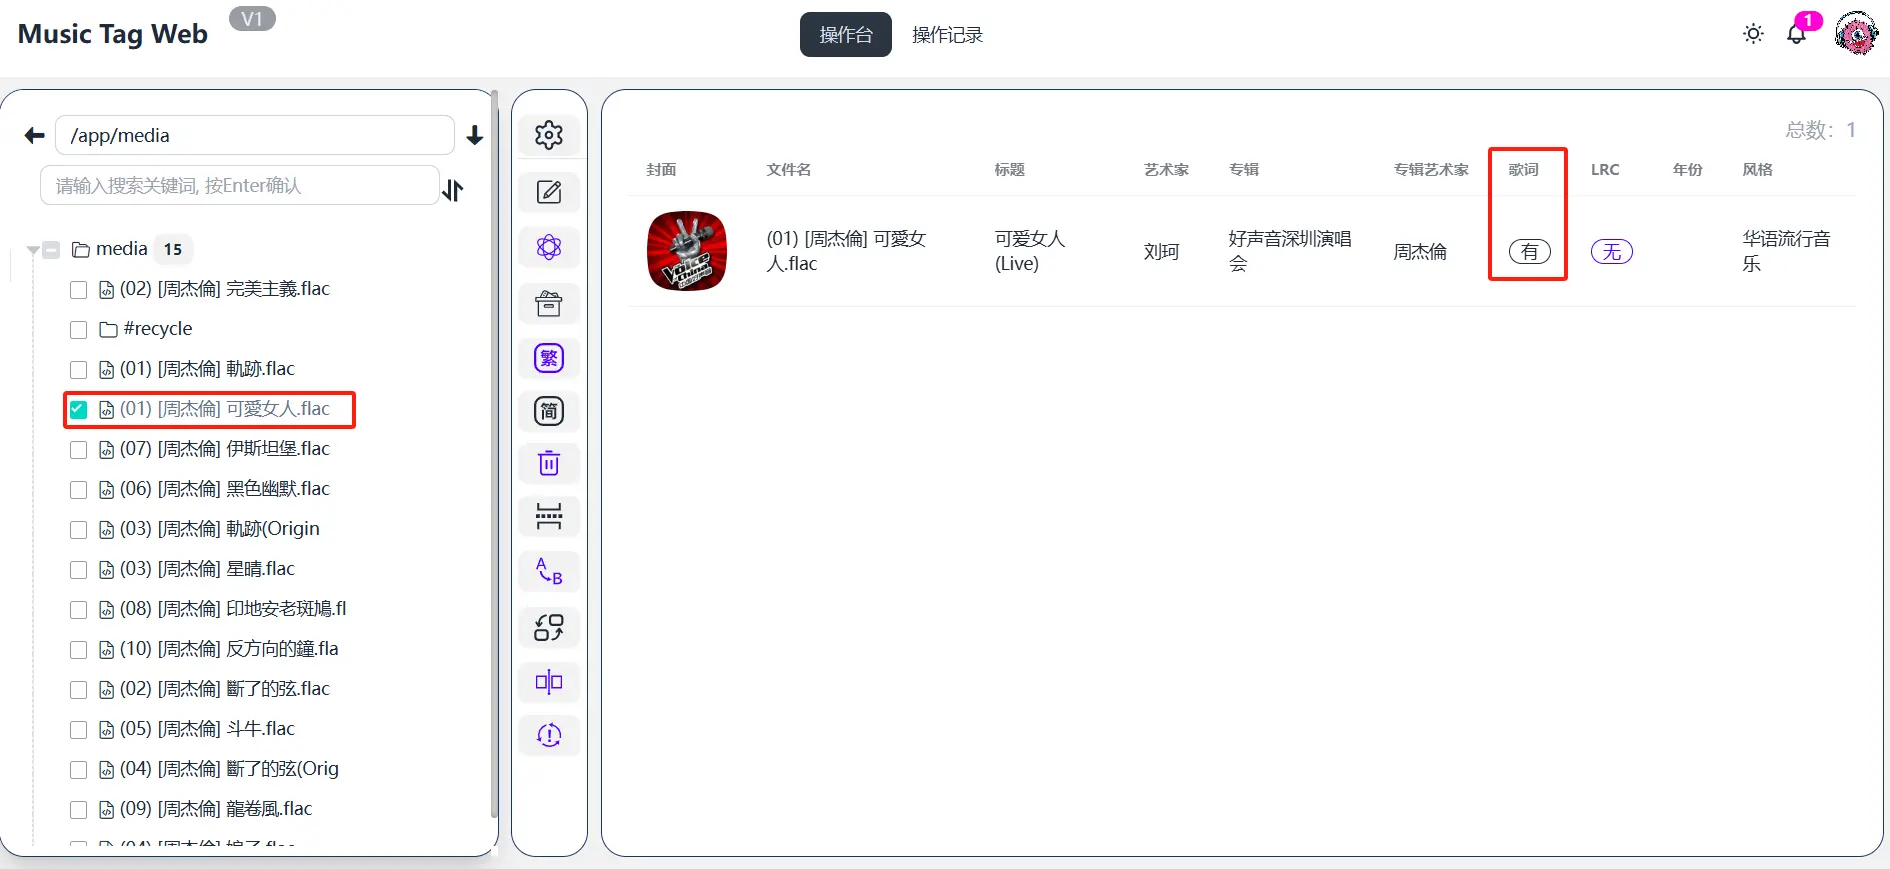Click the A-to-B rename icon
1890x869 pixels.
coord(549,571)
